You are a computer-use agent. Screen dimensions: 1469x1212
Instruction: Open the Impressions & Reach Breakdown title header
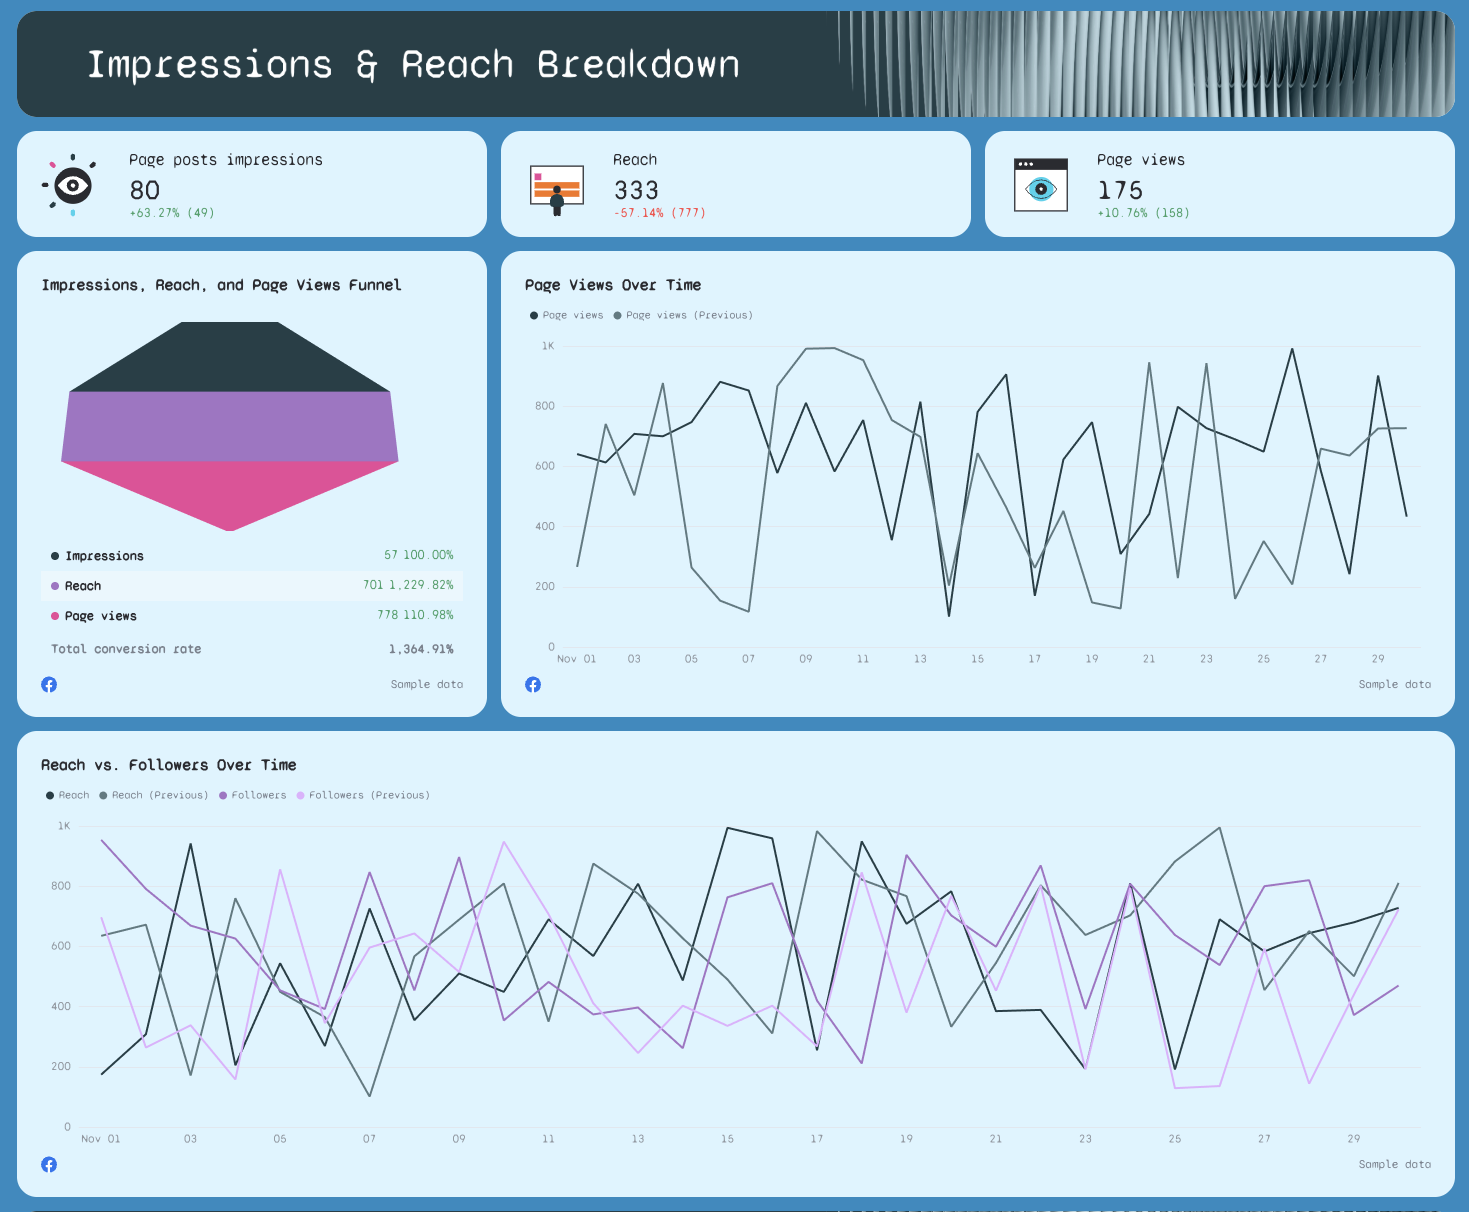coord(414,64)
